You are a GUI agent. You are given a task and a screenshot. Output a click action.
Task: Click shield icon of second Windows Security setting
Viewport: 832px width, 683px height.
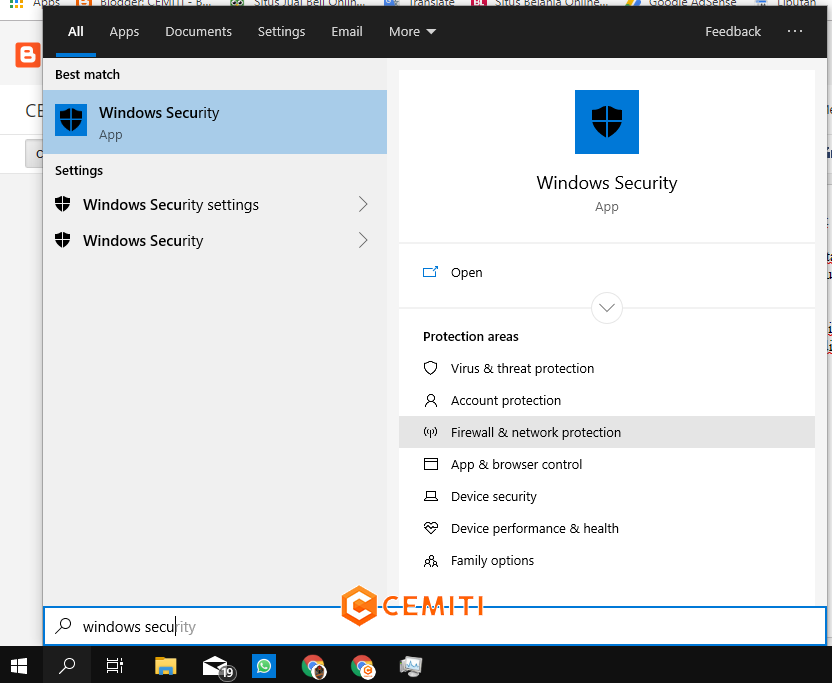click(x=63, y=240)
